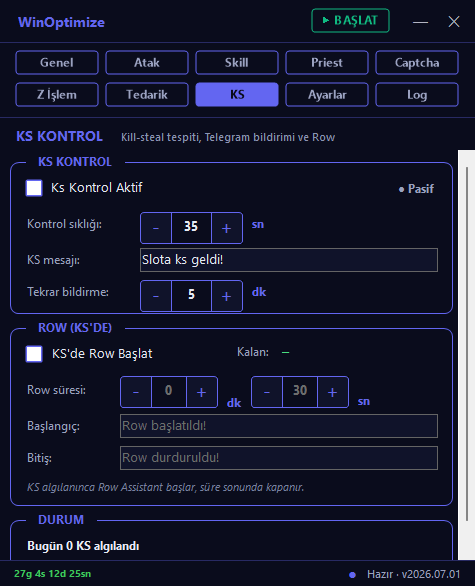This screenshot has width=475, height=586.
Task: Click the Başlangıç message input field
Action: coord(279,426)
